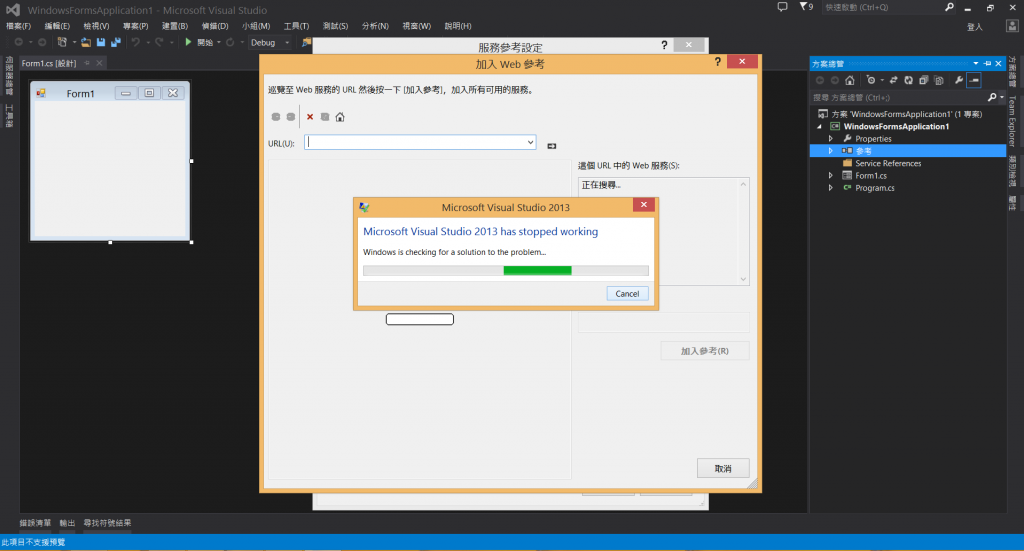Image resolution: width=1024 pixels, height=551 pixels.
Task: Click the Home icon in Solution Explorer toolbar
Action: tap(850, 80)
